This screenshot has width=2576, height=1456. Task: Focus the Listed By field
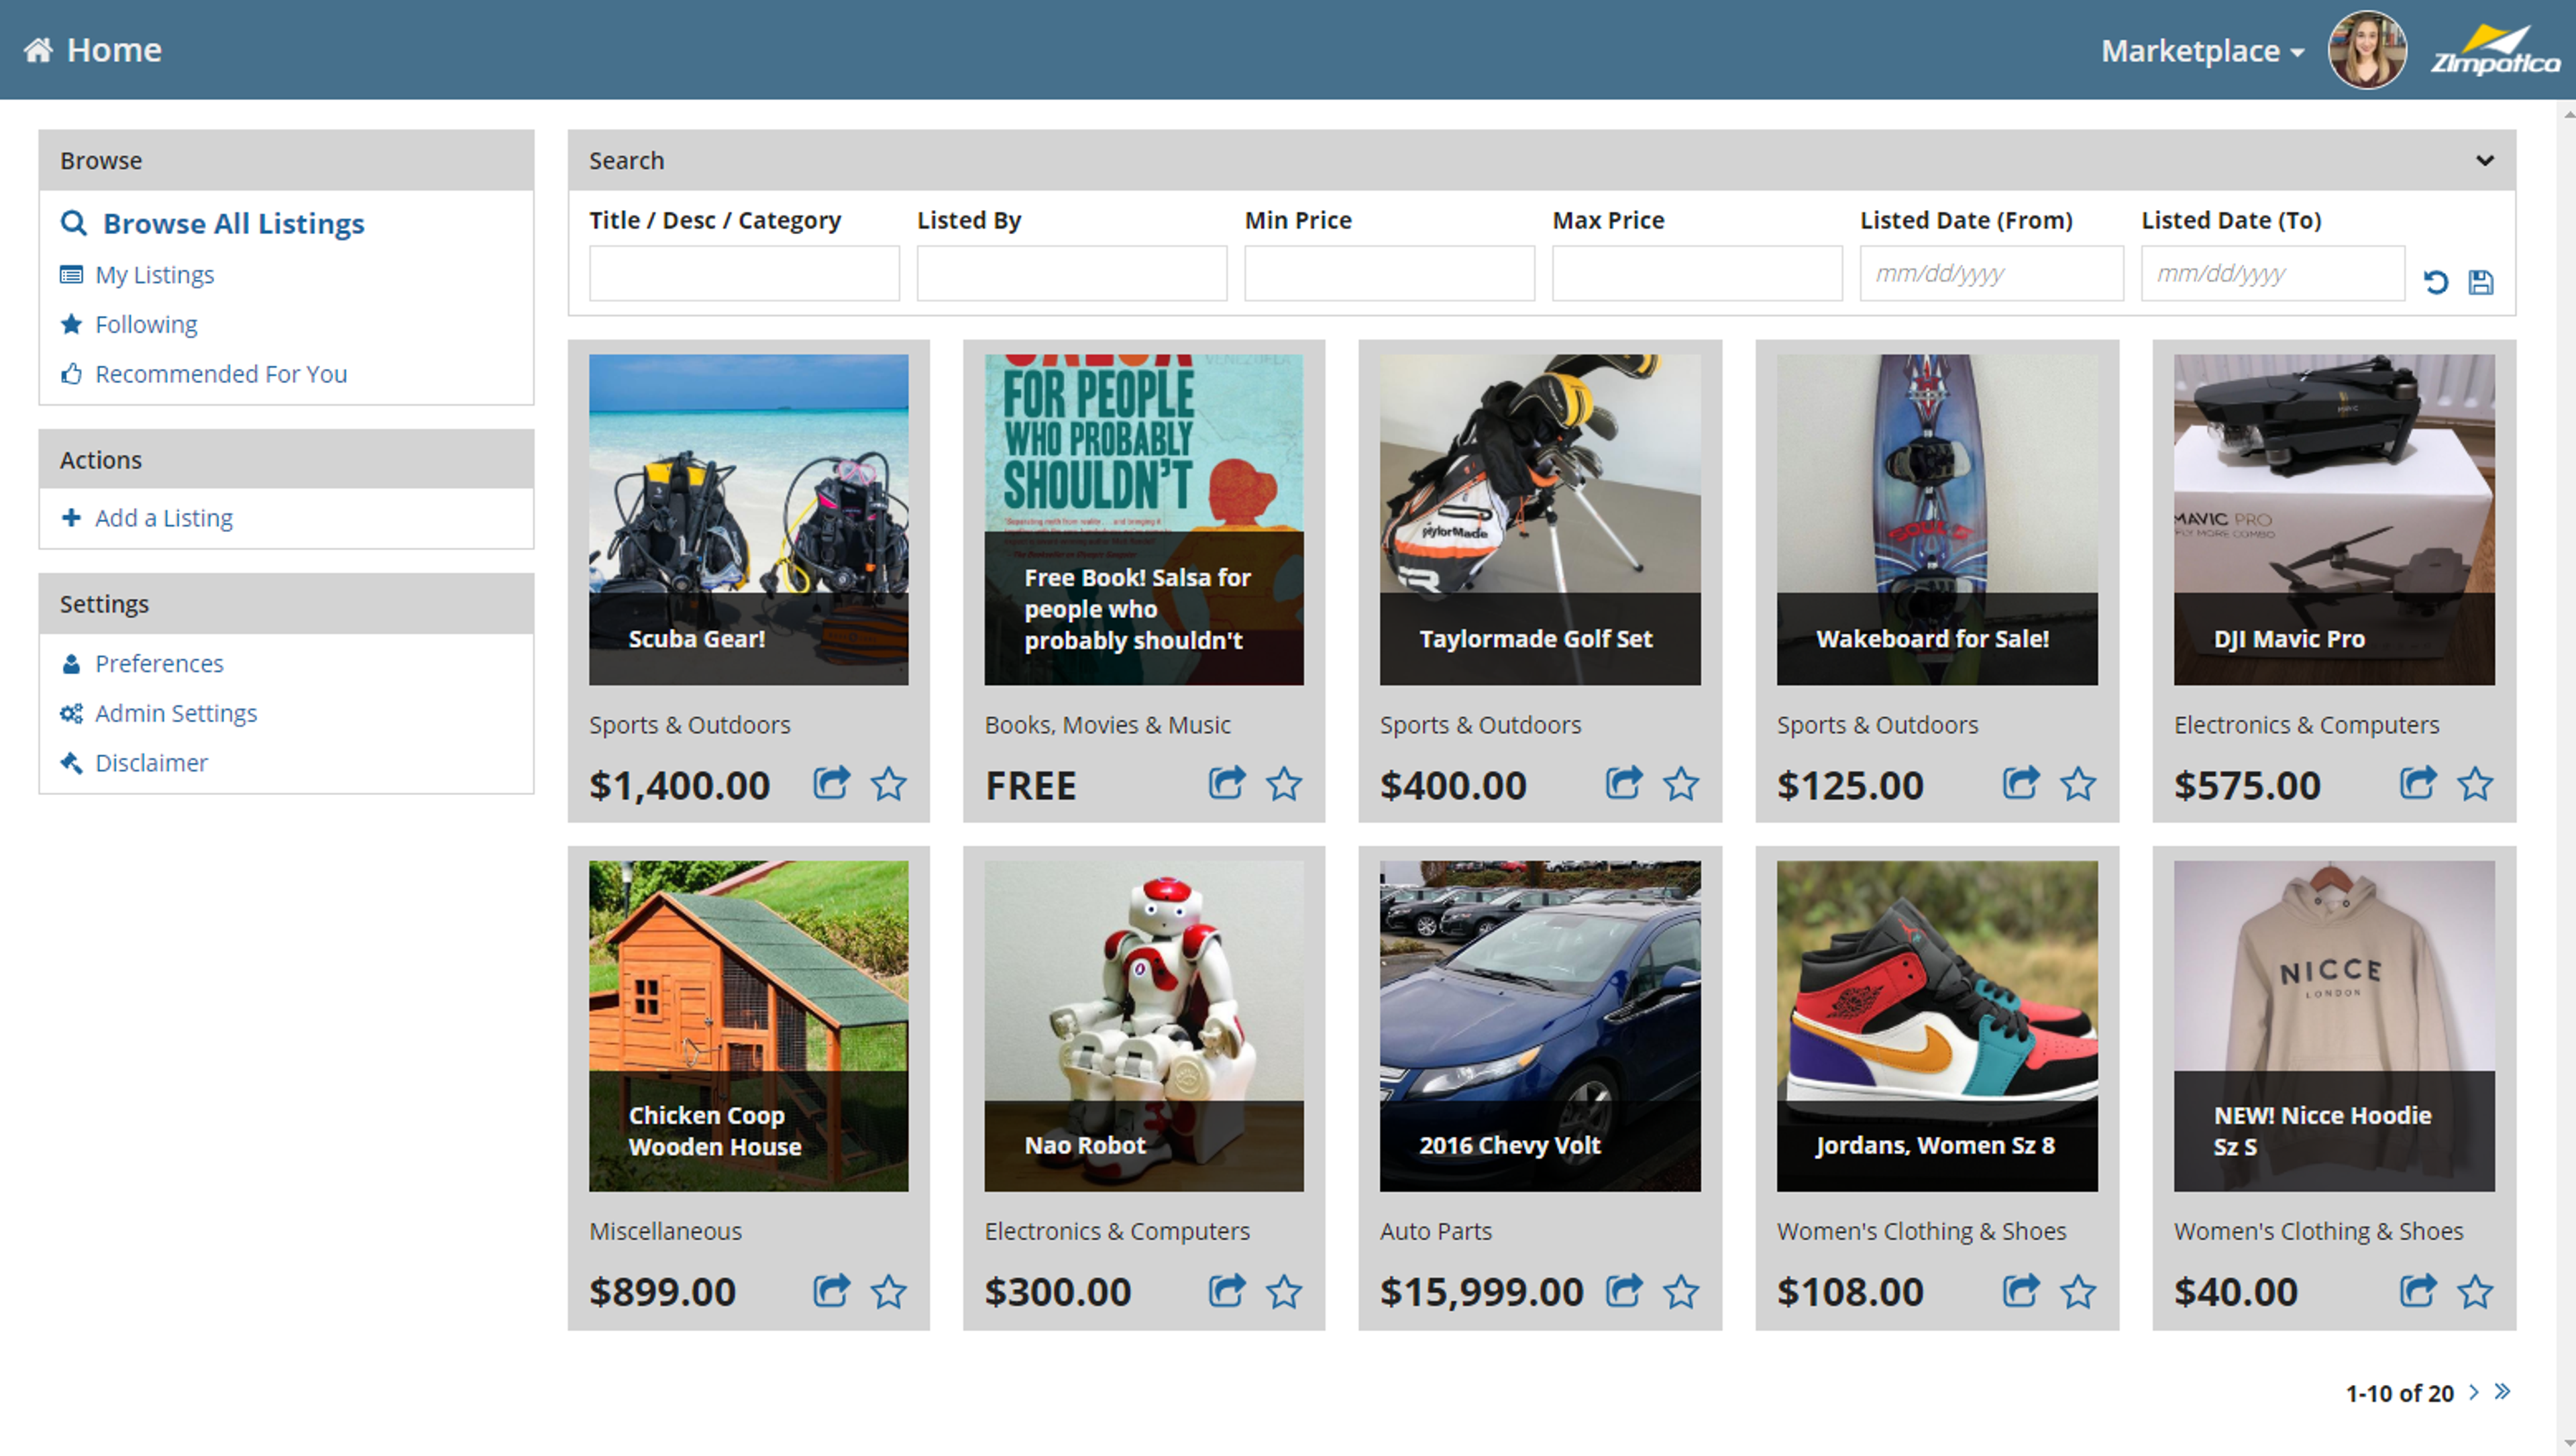pyautogui.click(x=1072, y=273)
